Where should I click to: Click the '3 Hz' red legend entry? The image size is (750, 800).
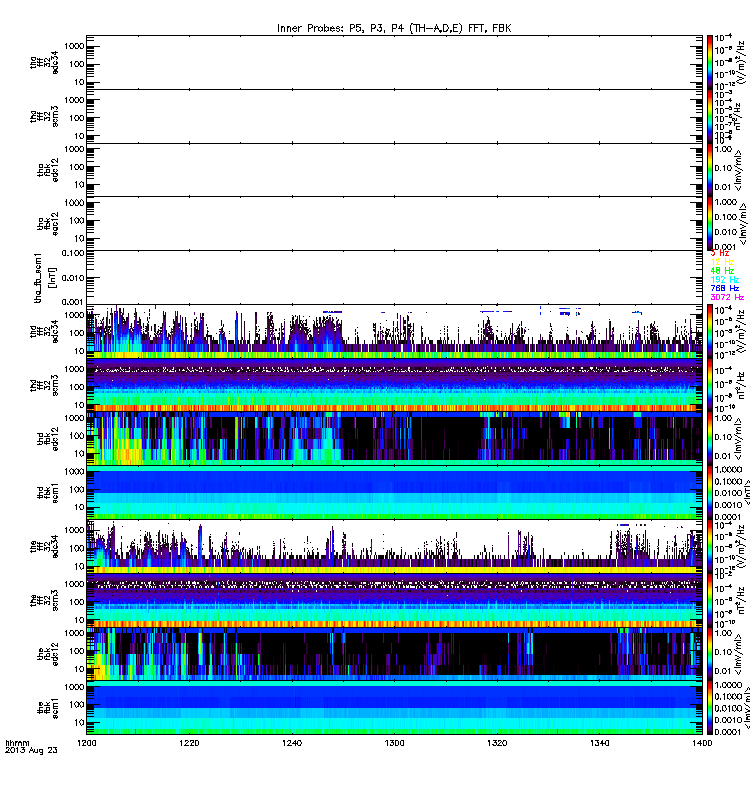pos(719,253)
